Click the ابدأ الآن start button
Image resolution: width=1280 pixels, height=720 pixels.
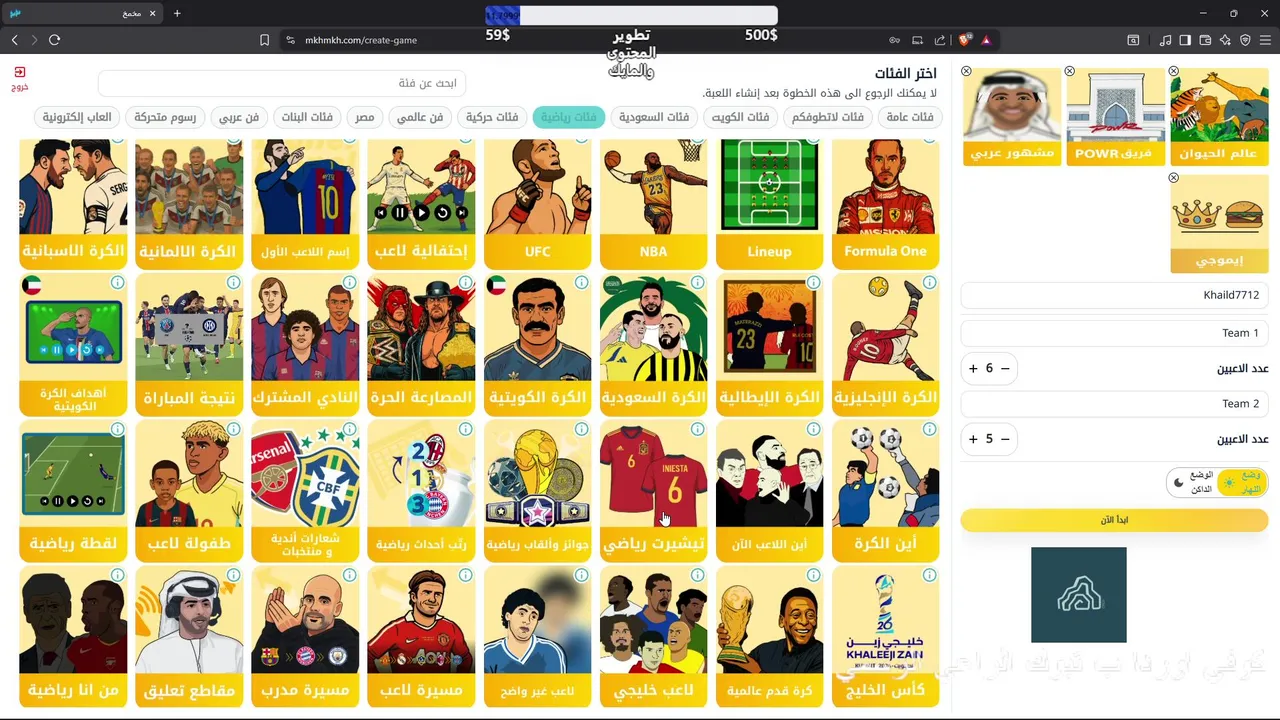coord(1114,520)
